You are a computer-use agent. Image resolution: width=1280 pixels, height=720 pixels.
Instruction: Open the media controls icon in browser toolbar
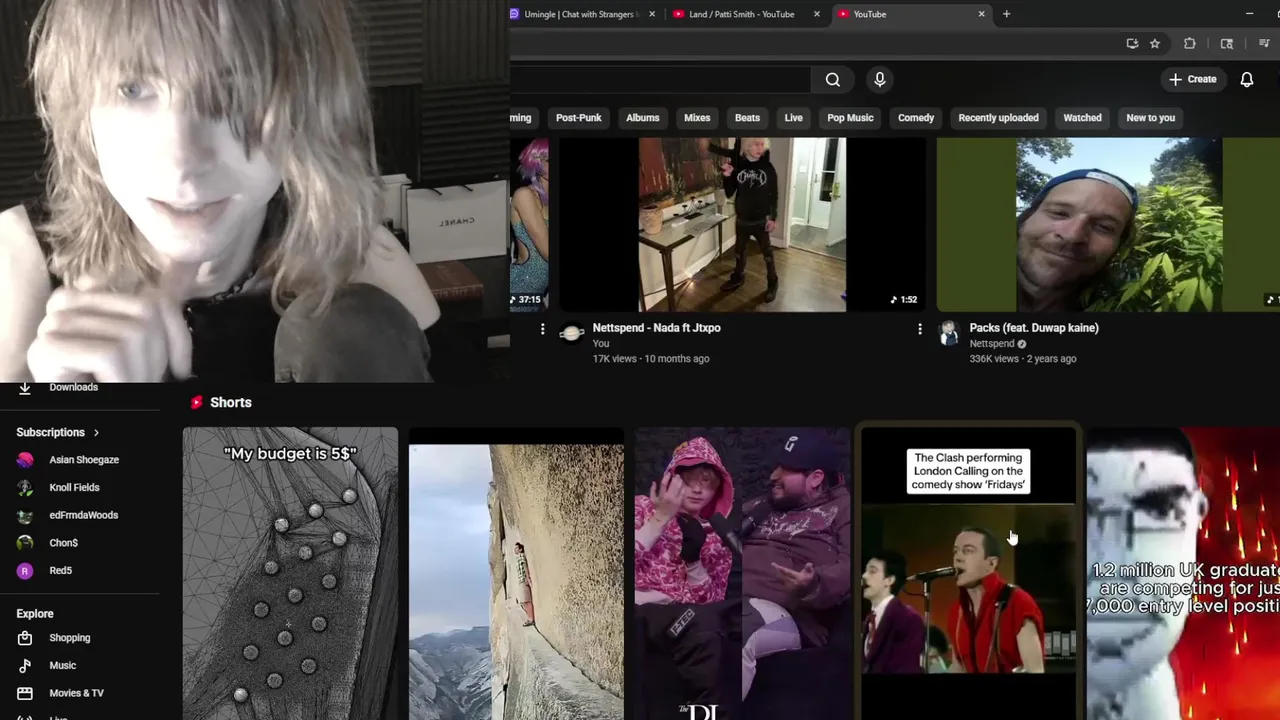point(1264,44)
